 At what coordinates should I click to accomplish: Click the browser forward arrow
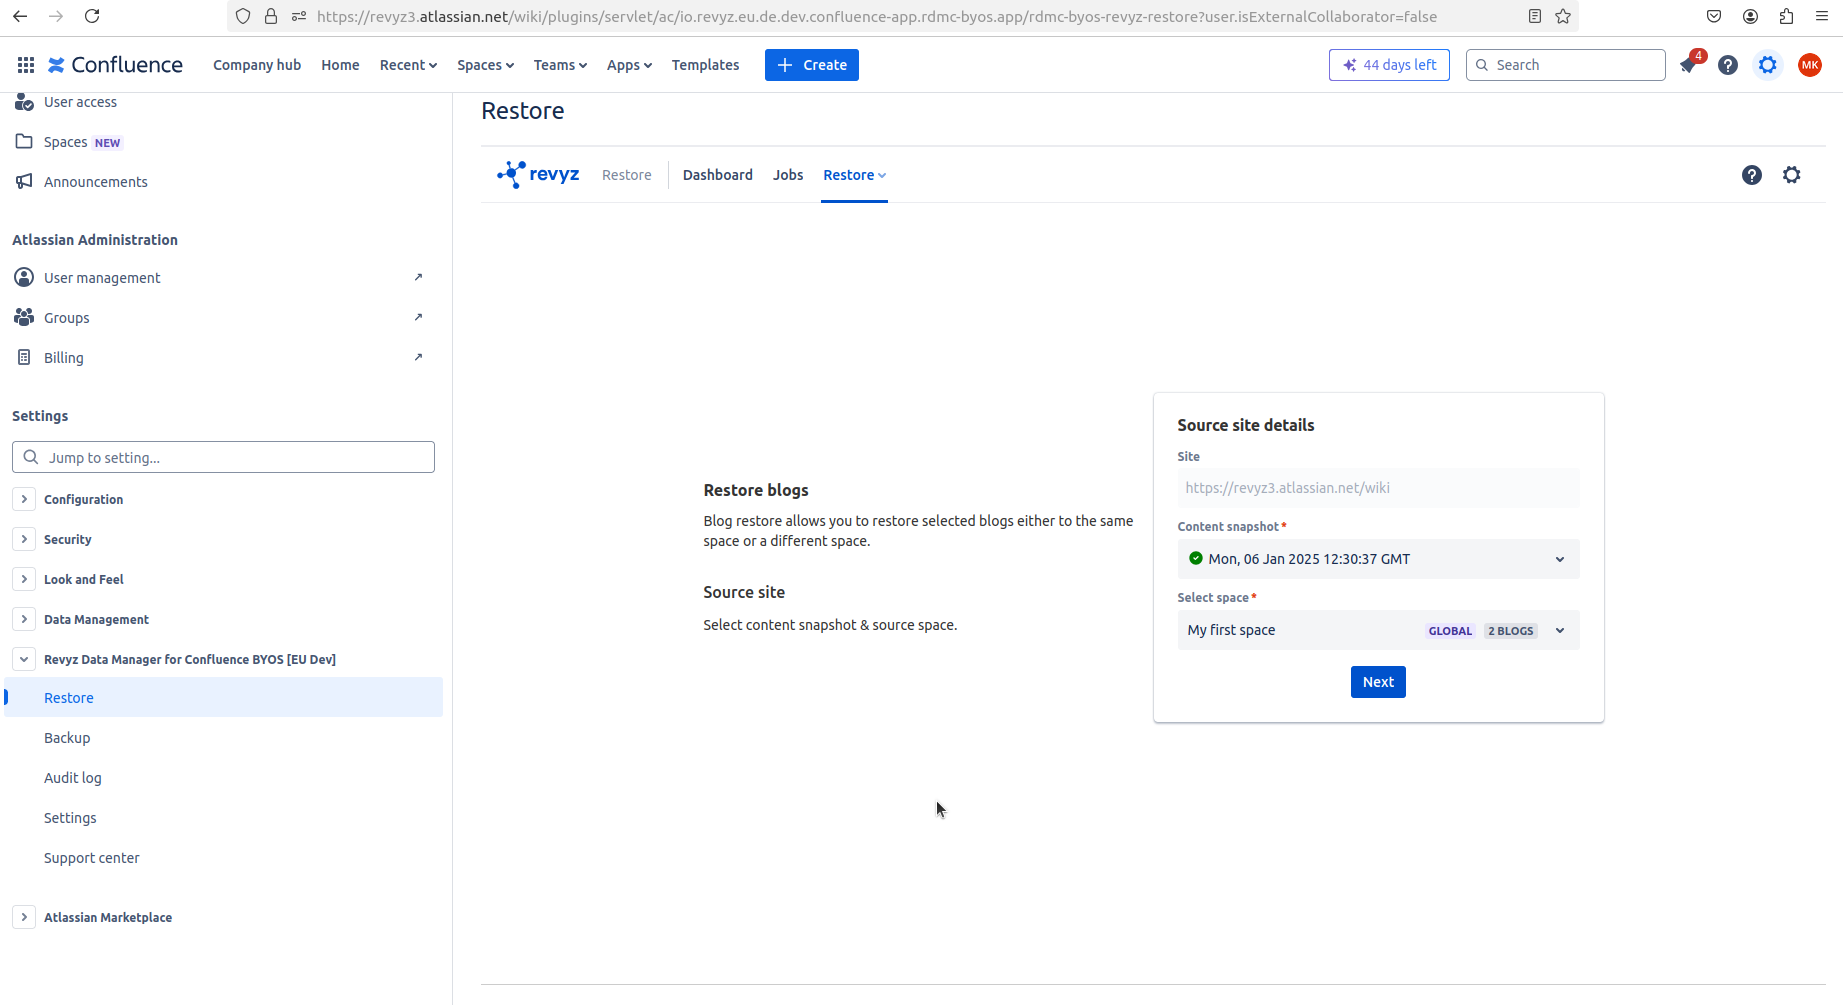tap(56, 16)
